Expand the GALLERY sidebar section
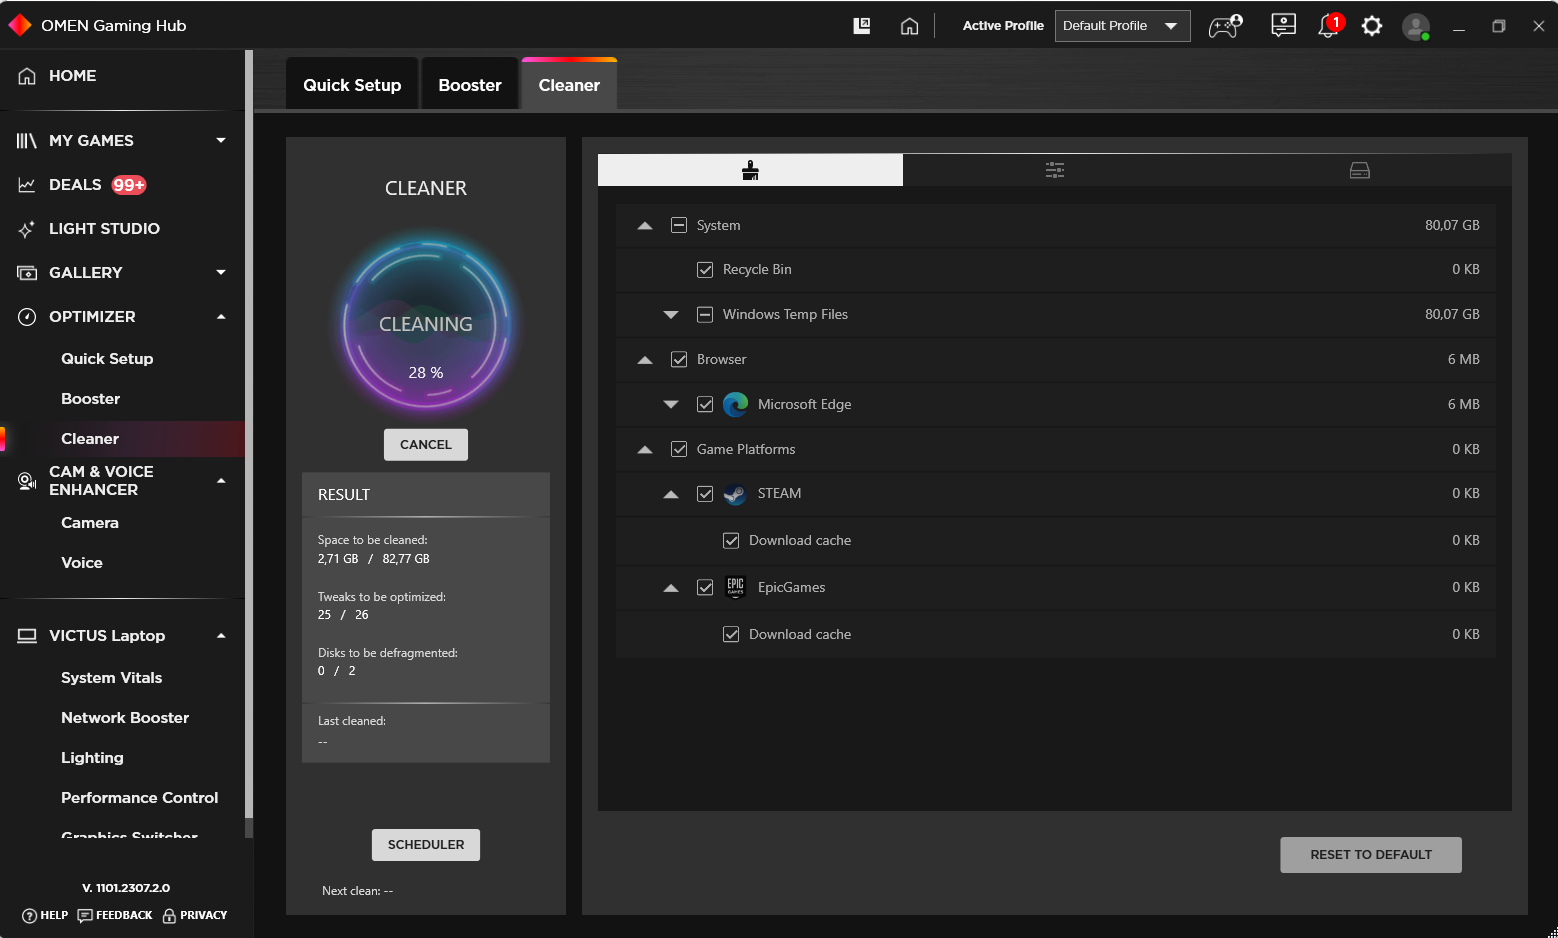Viewport: 1558px width, 938px height. coord(221,272)
